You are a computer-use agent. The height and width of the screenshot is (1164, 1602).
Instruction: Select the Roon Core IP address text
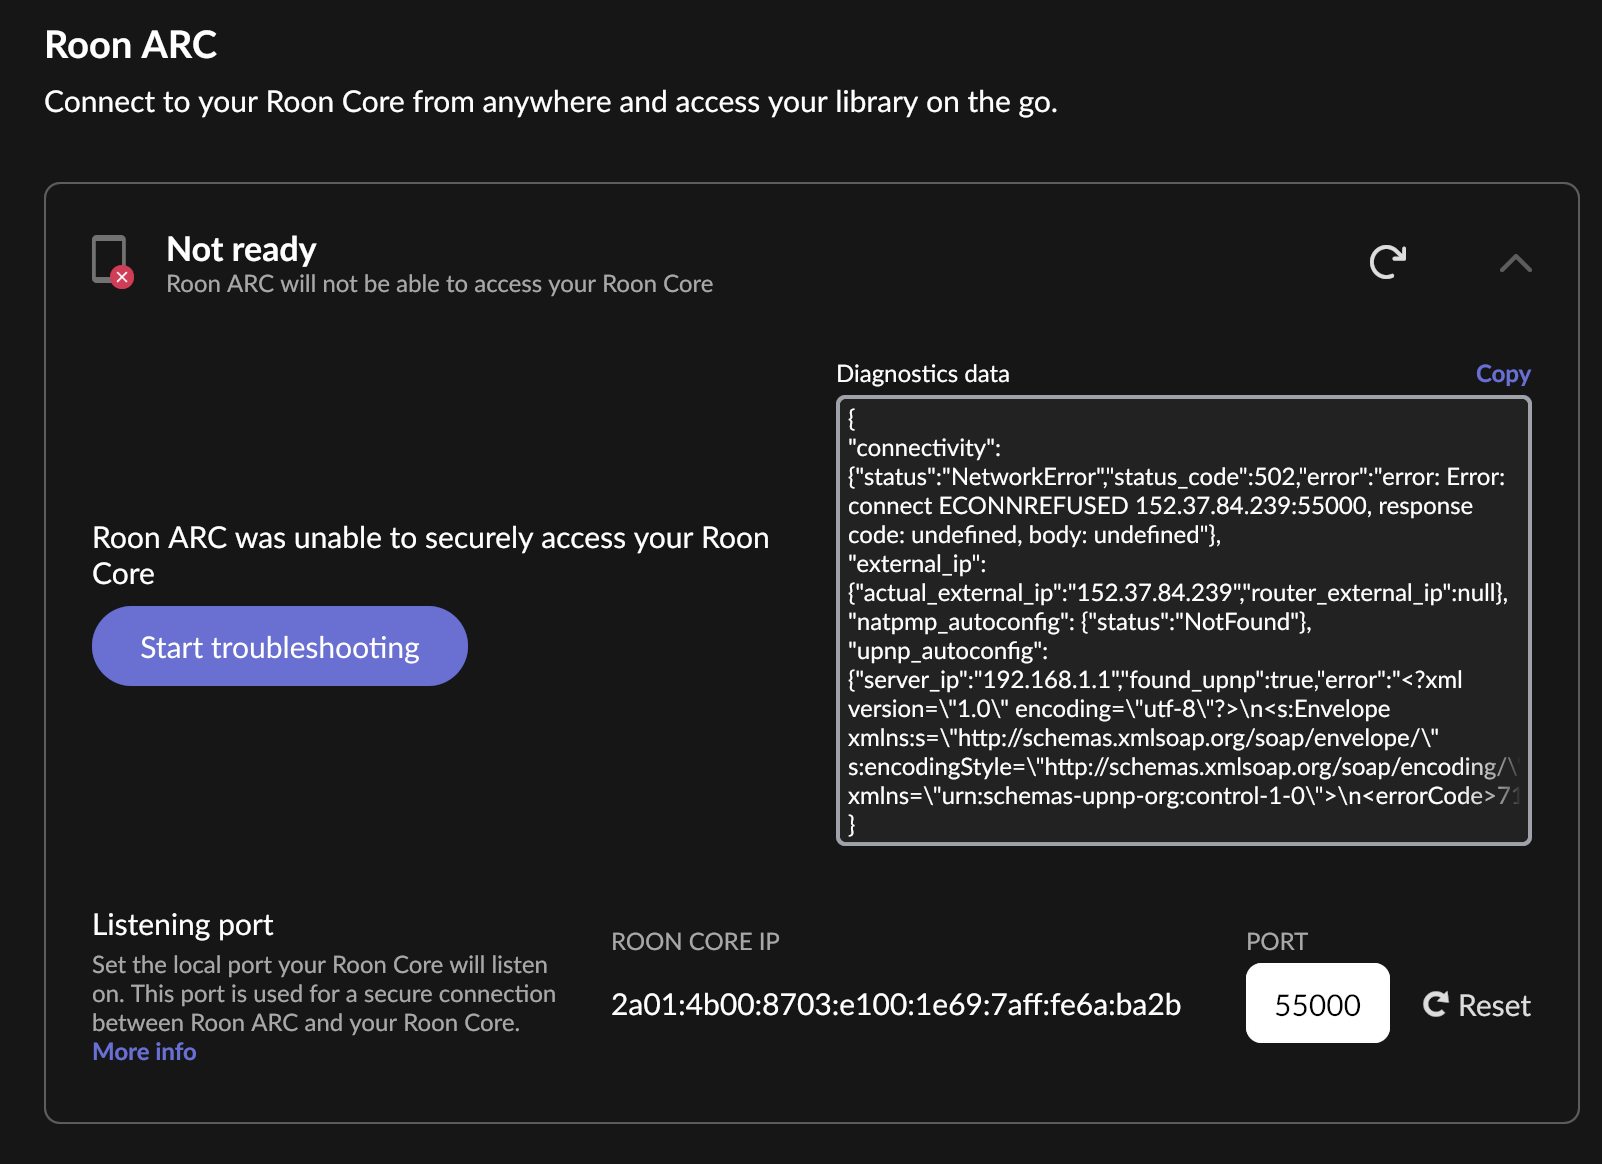click(896, 1004)
